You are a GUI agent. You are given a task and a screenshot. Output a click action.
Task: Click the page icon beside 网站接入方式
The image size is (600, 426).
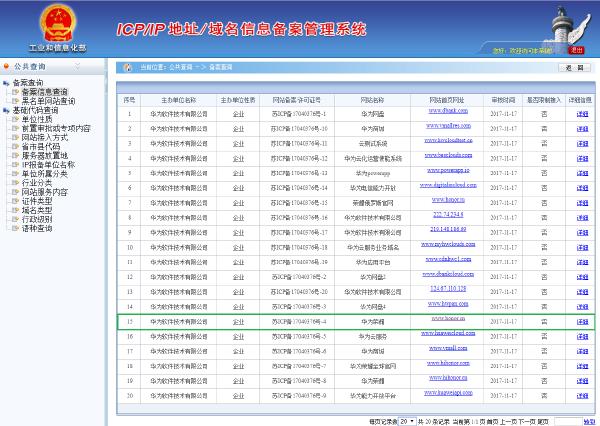coord(15,137)
